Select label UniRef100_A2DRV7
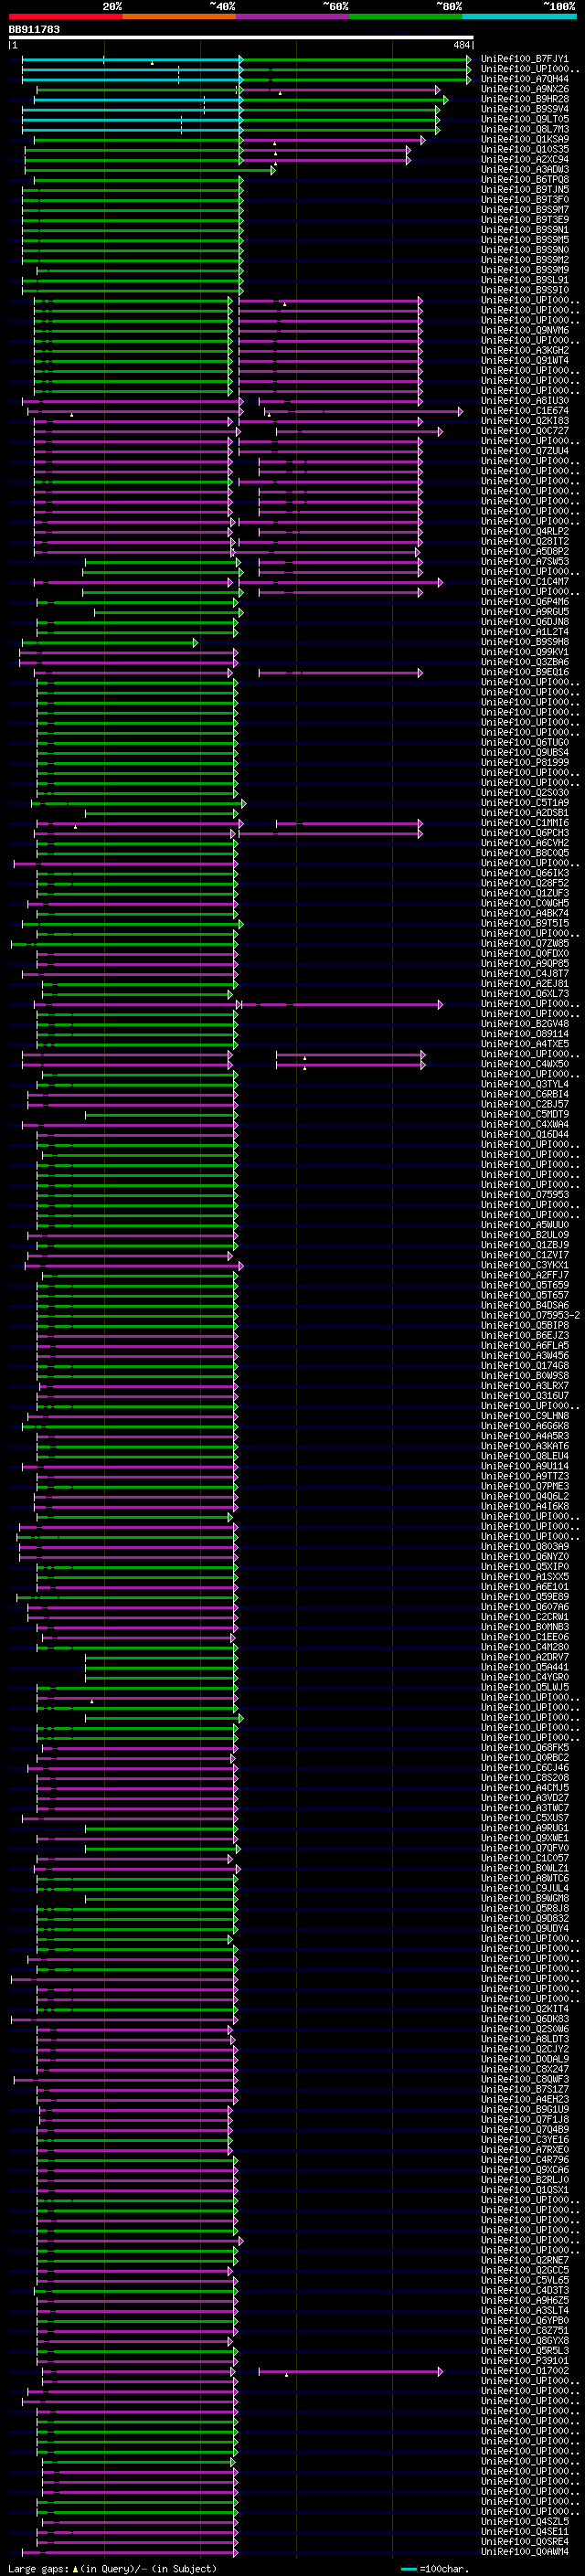Viewport: 585px width, 2576px height. pyautogui.click(x=524, y=1657)
